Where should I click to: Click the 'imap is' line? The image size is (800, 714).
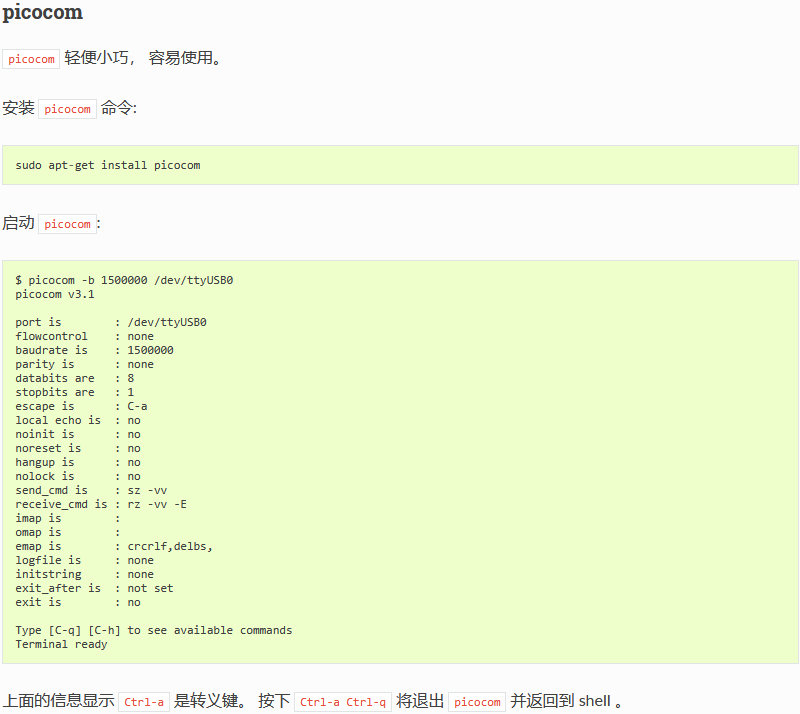click(67, 519)
